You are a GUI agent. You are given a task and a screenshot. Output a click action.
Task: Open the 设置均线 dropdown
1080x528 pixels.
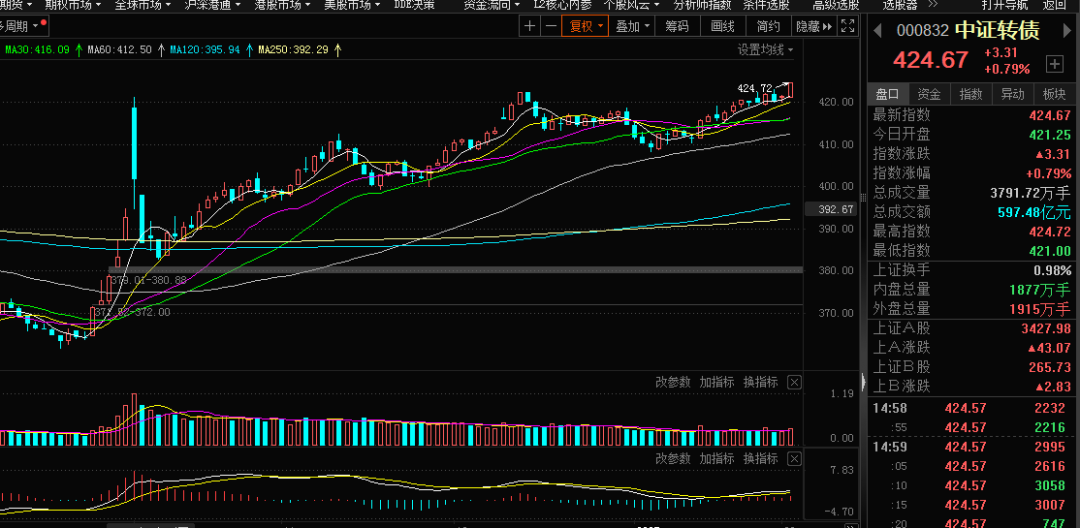click(766, 49)
